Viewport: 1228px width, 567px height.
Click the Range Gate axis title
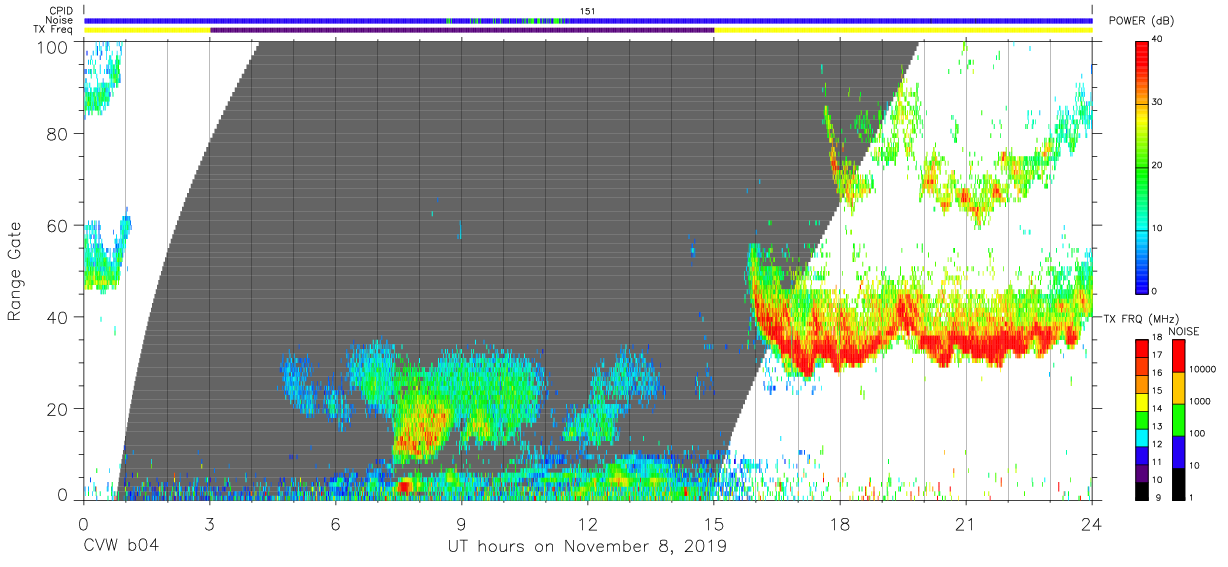(x=15, y=272)
